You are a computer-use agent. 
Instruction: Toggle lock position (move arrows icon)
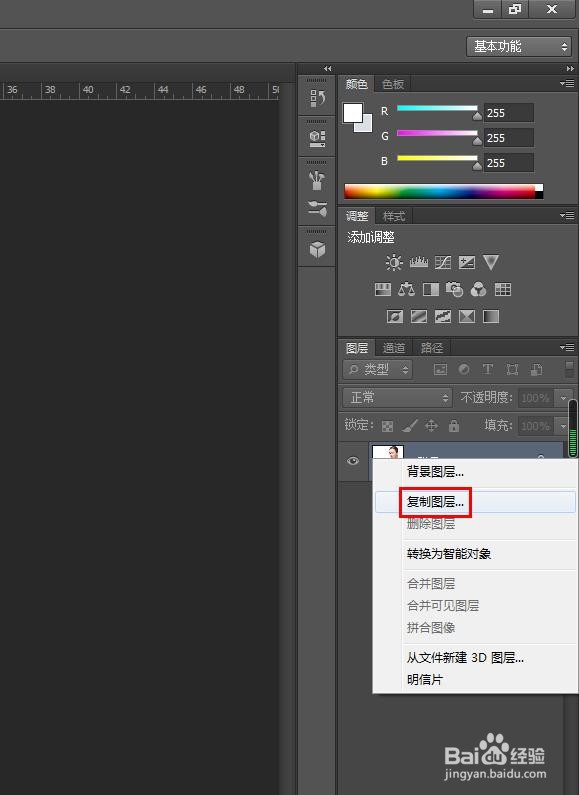pyautogui.click(x=431, y=426)
